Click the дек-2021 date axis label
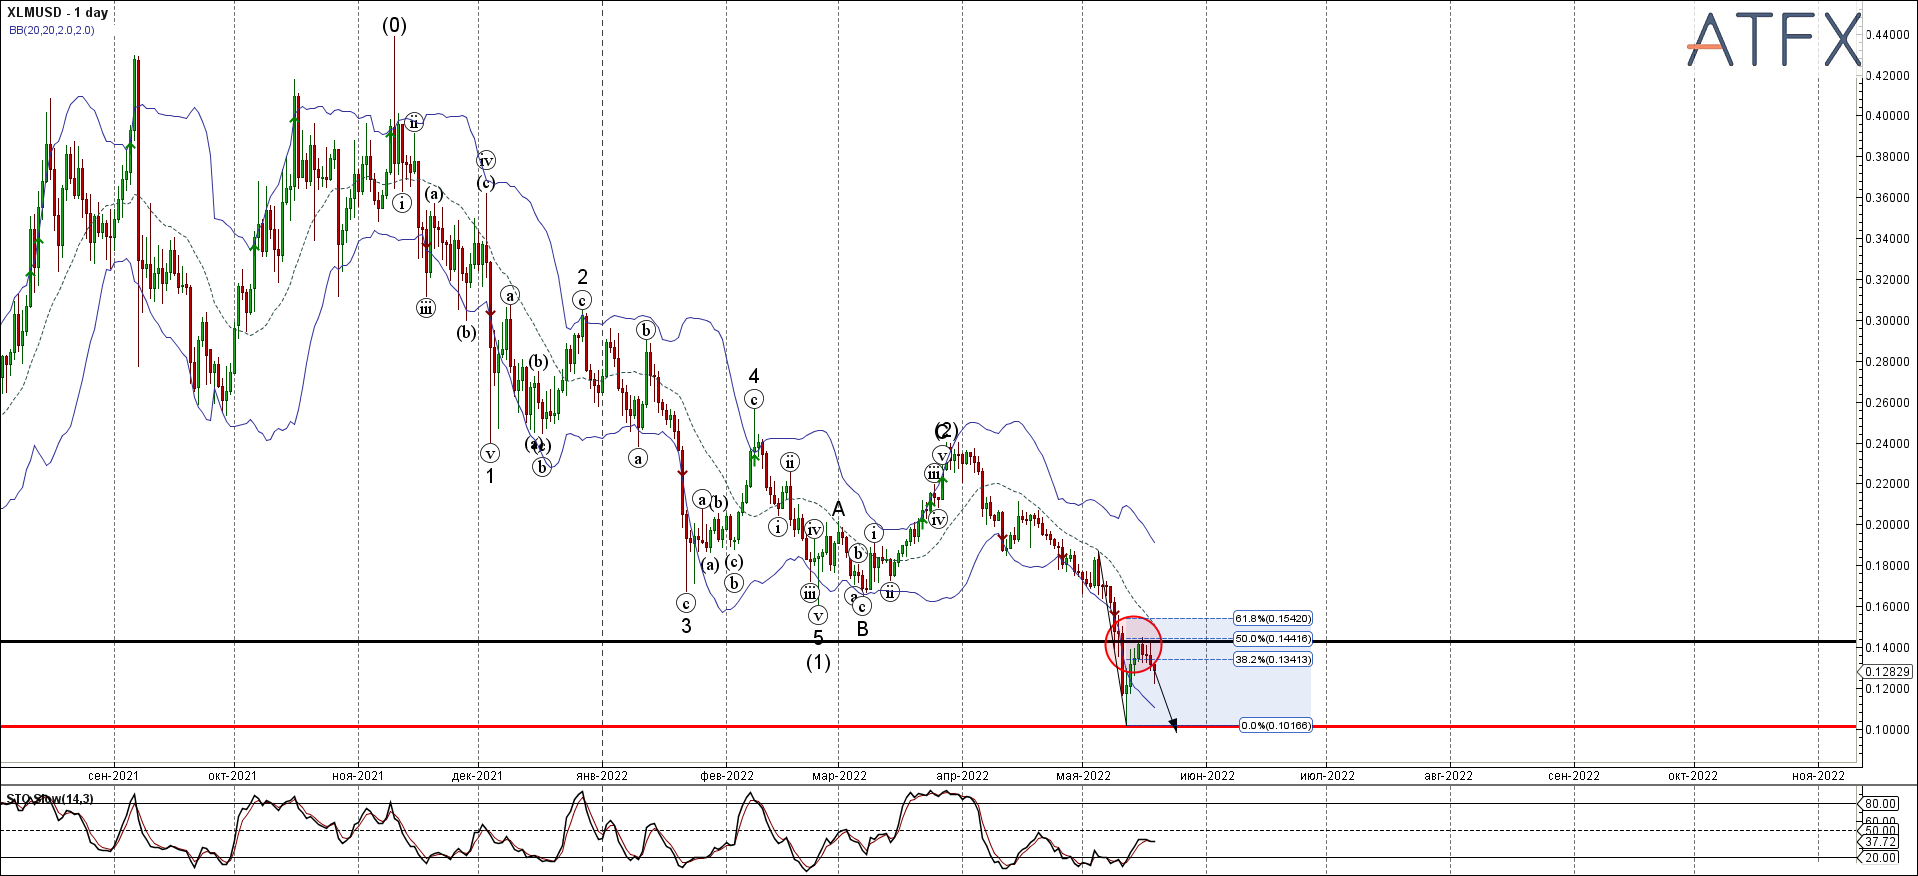 click(477, 776)
